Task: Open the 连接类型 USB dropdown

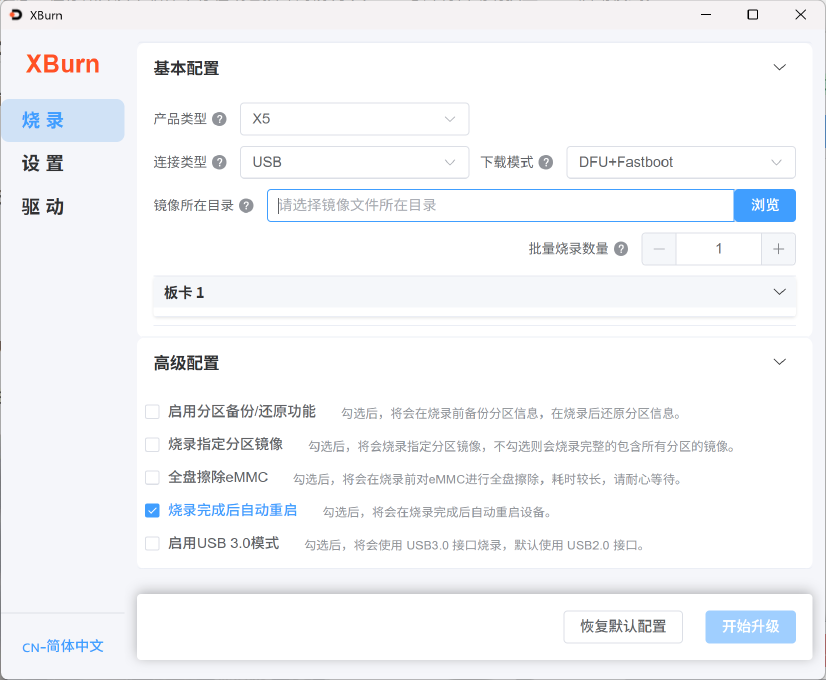Action: point(355,162)
